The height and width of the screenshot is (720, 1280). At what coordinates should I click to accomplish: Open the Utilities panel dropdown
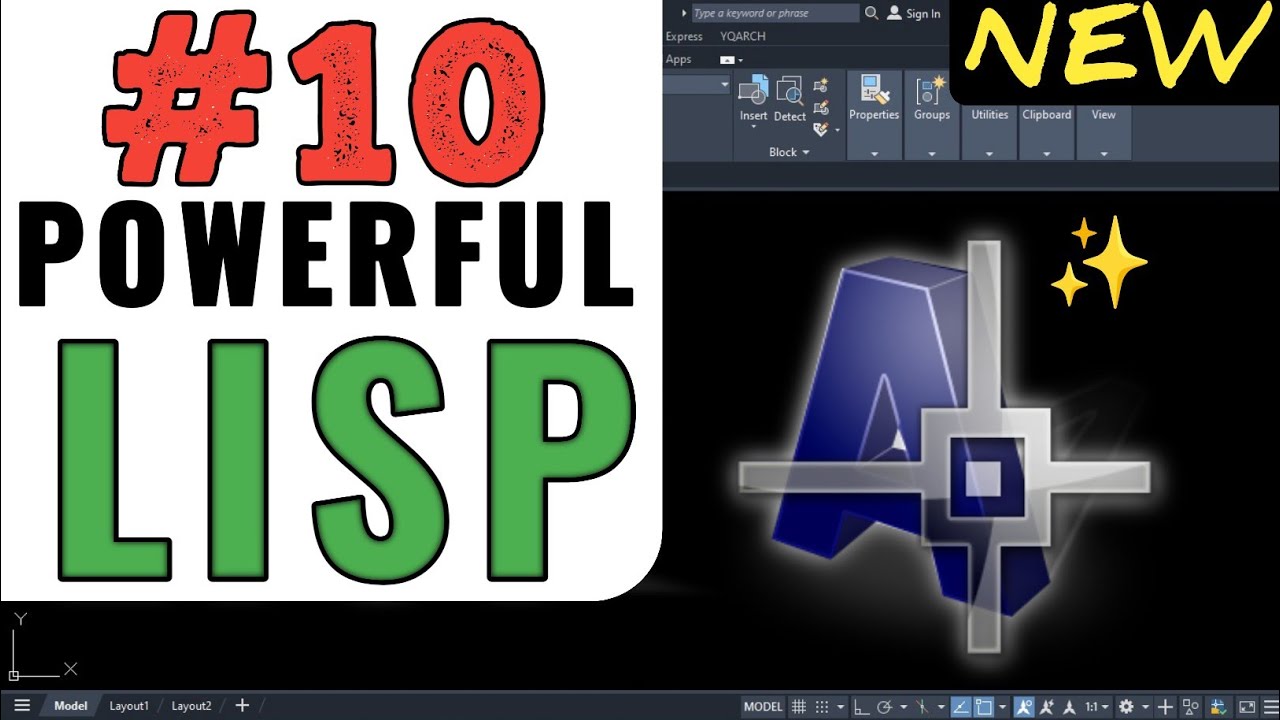pyautogui.click(x=989, y=154)
